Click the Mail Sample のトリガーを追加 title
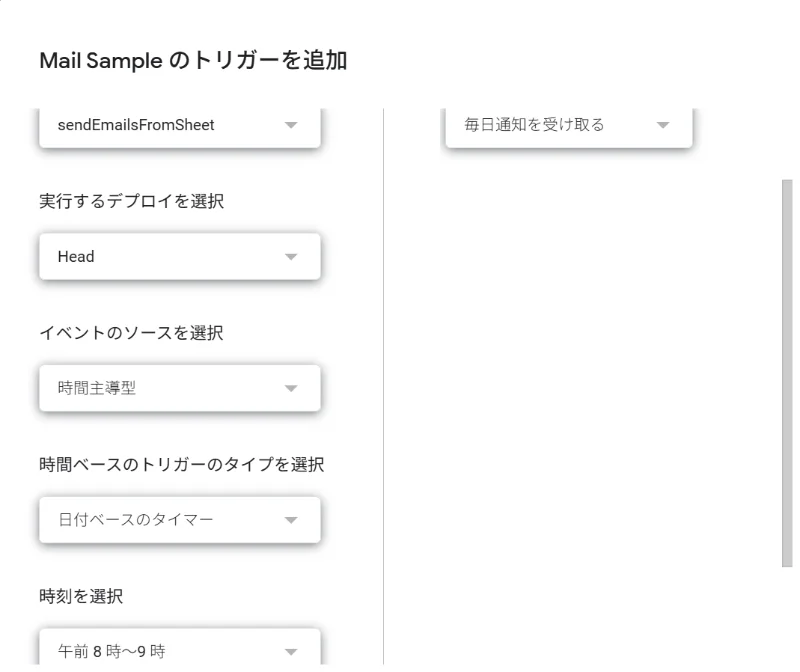Viewport: 800px width, 672px height. pyautogui.click(x=193, y=61)
